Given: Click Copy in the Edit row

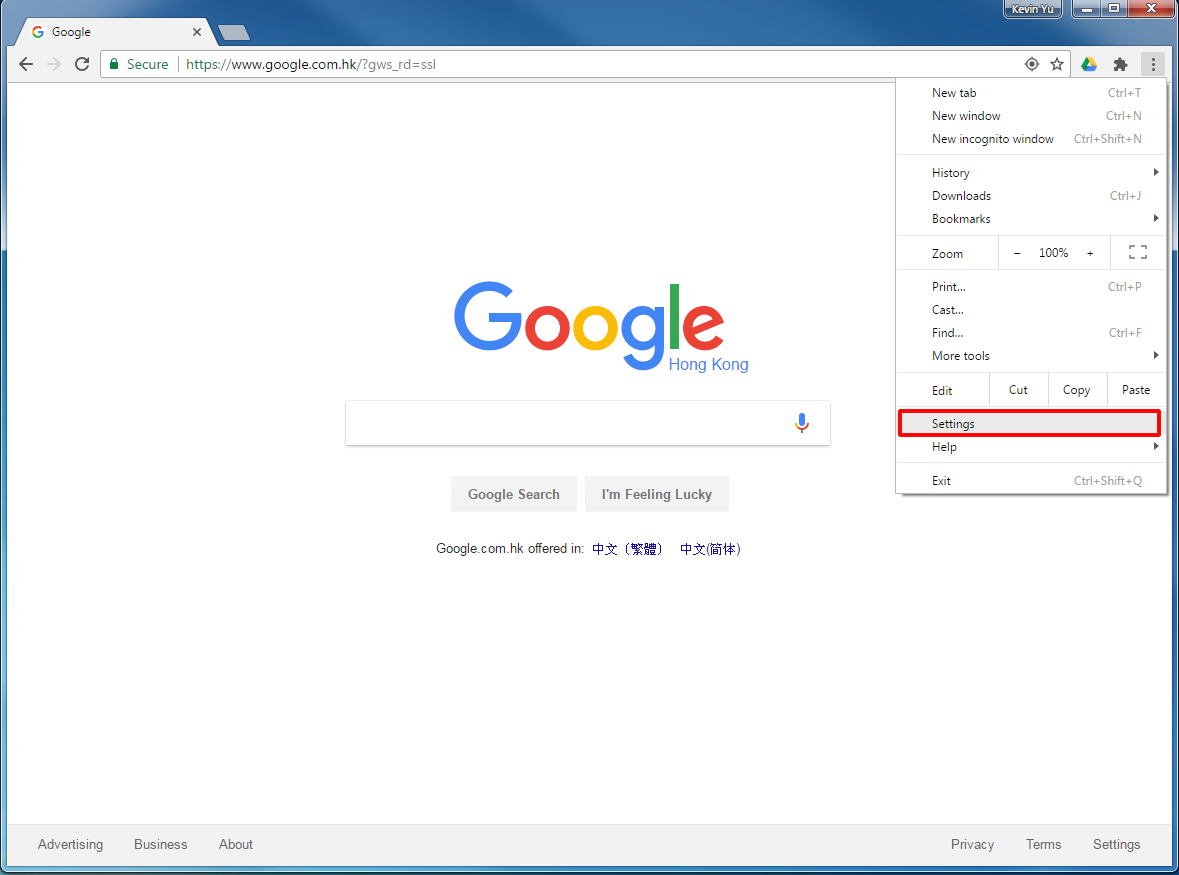Looking at the screenshot, I should pyautogui.click(x=1077, y=389).
